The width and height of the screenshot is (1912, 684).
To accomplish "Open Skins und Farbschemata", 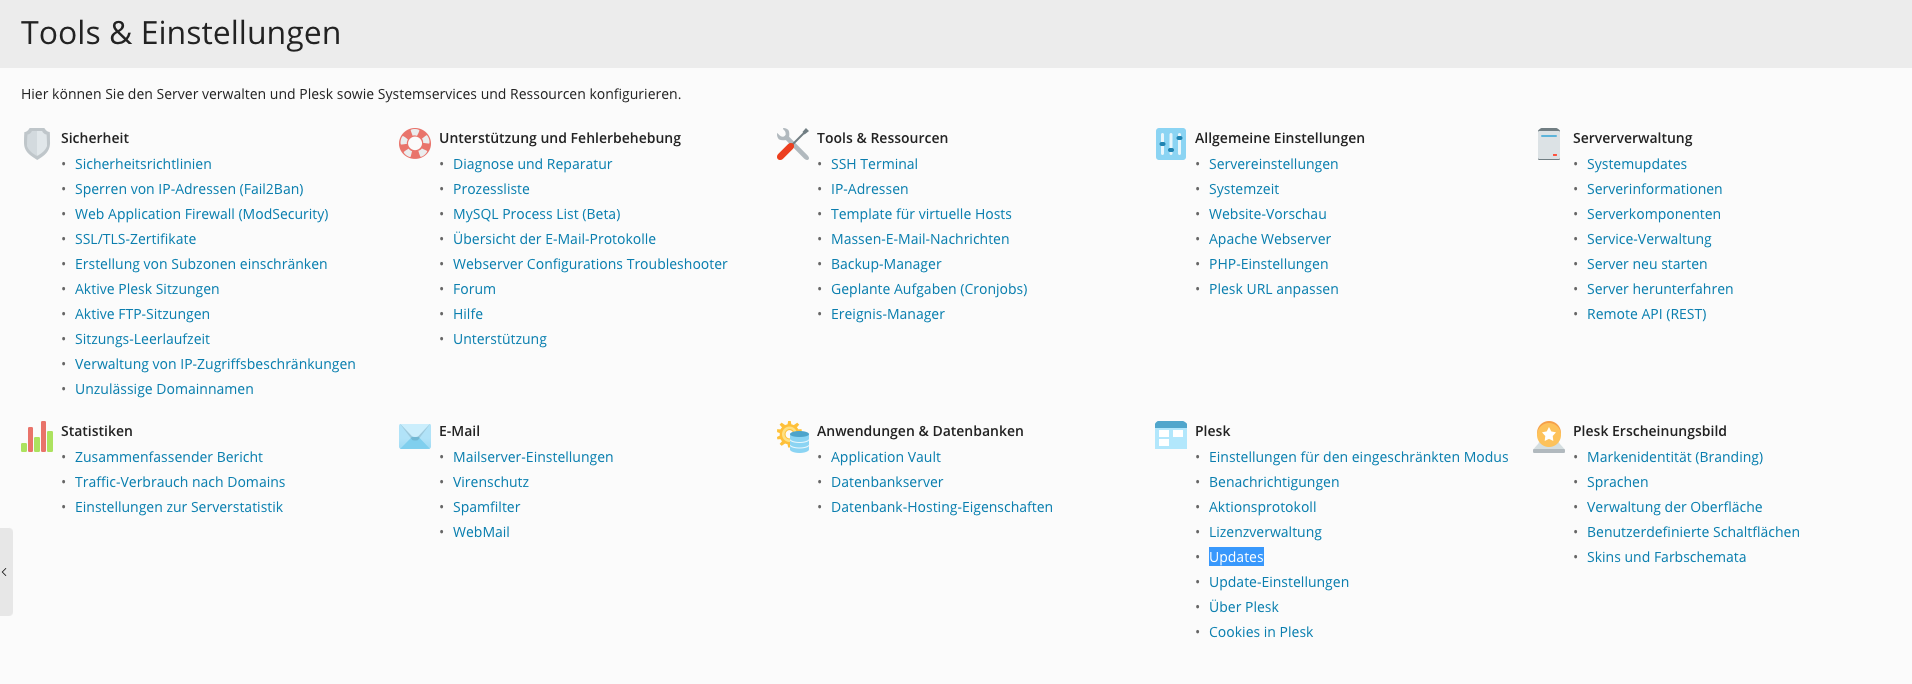I will [1666, 557].
